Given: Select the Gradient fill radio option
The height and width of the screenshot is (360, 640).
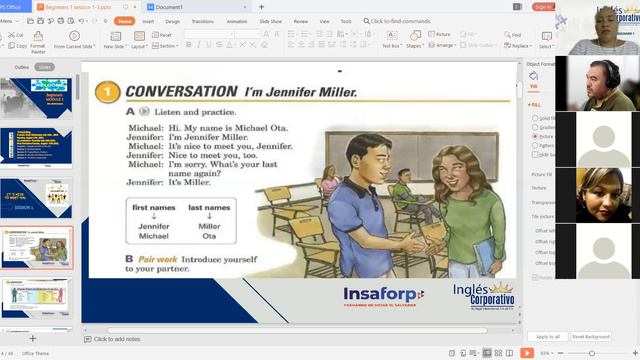Looking at the screenshot, I should click(x=535, y=127).
